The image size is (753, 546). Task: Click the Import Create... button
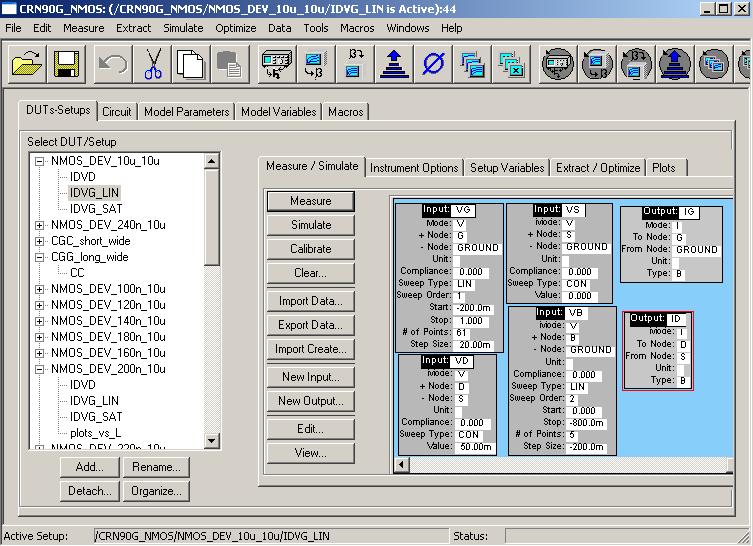tap(311, 349)
